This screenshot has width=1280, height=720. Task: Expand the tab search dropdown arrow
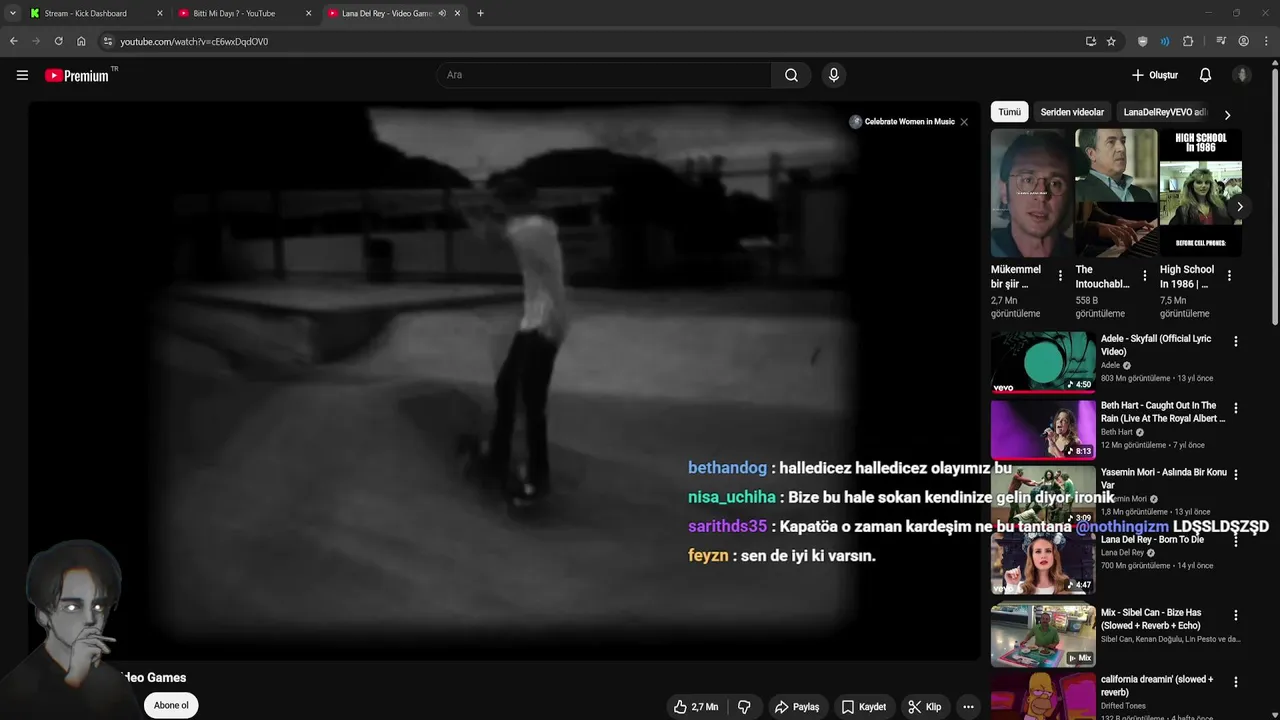click(12, 13)
